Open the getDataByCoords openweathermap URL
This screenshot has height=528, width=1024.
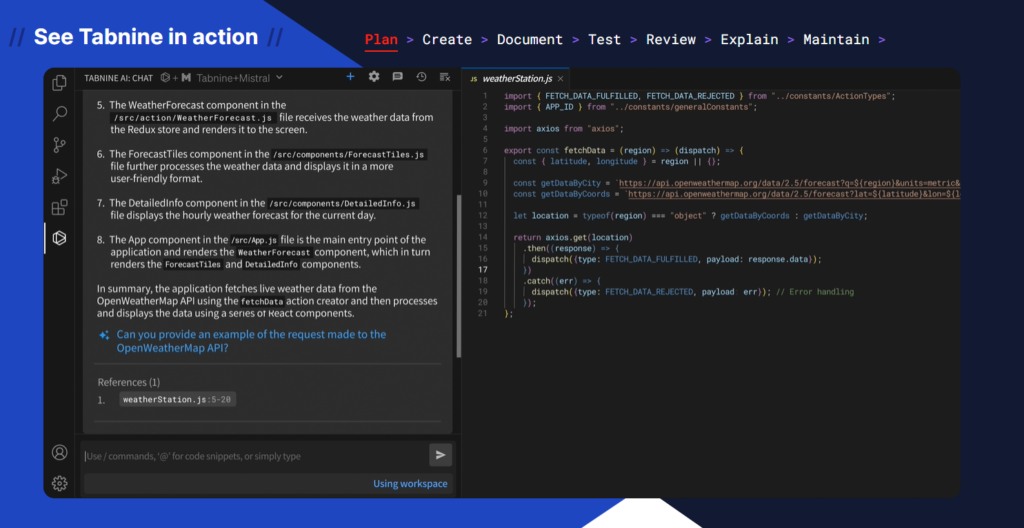794,194
